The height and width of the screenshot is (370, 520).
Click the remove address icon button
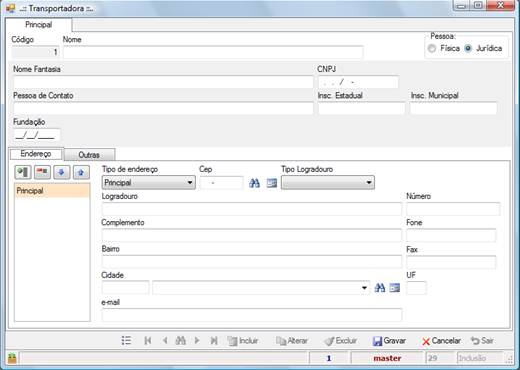42,172
